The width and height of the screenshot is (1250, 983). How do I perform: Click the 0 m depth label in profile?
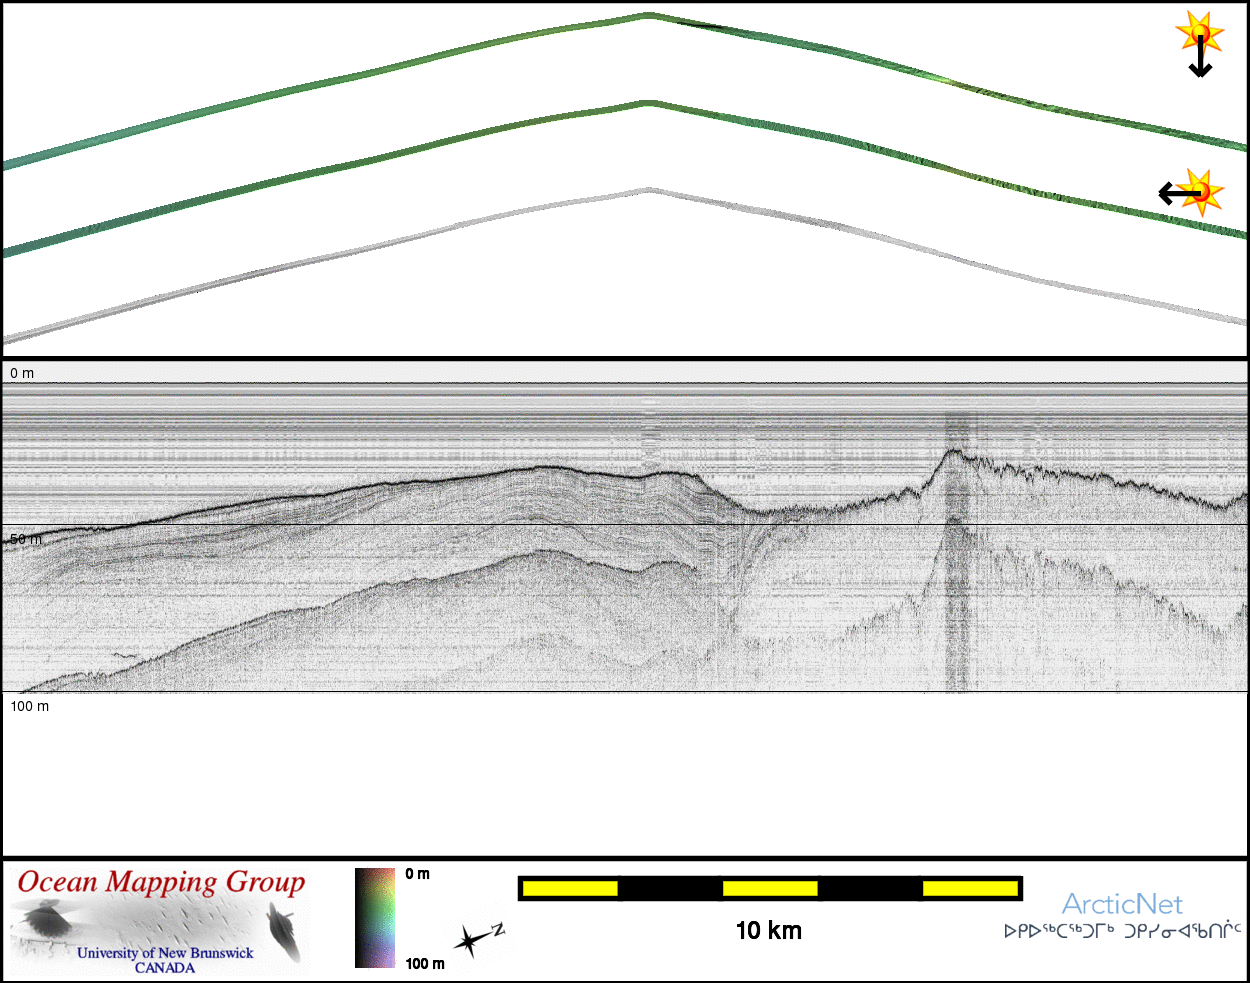[x=22, y=373]
